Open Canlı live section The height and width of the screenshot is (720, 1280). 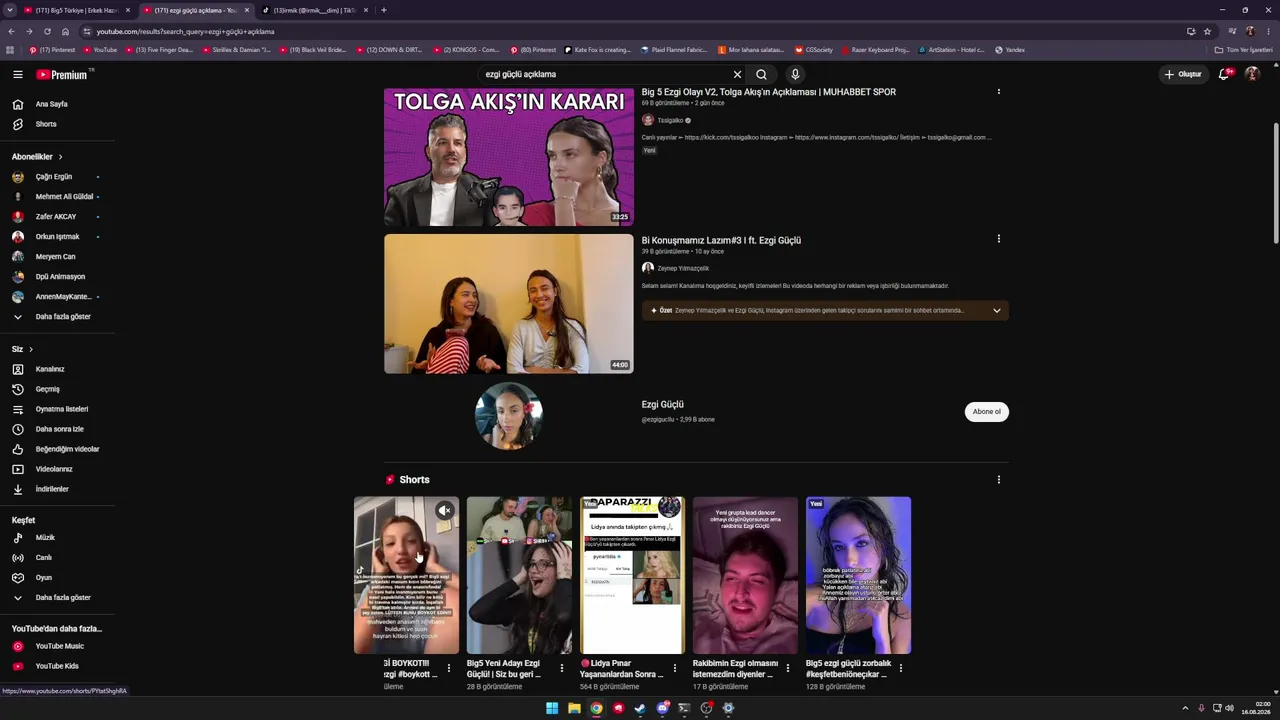click(44, 558)
